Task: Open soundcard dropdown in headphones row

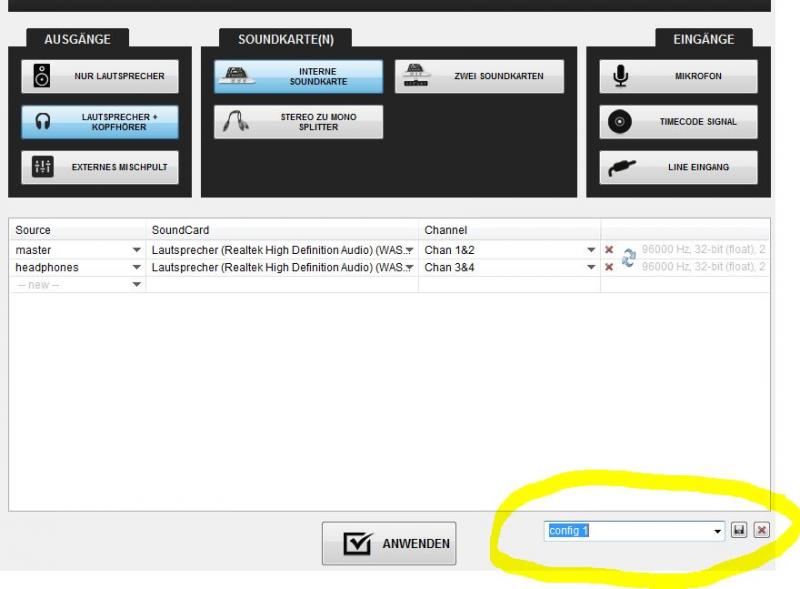Action: [409, 267]
